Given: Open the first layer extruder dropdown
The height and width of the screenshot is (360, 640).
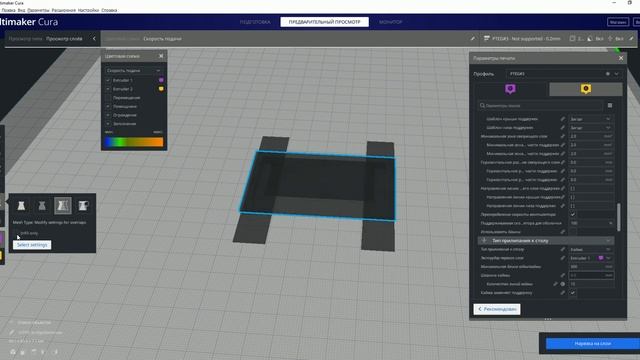Looking at the screenshot, I should tap(591, 258).
